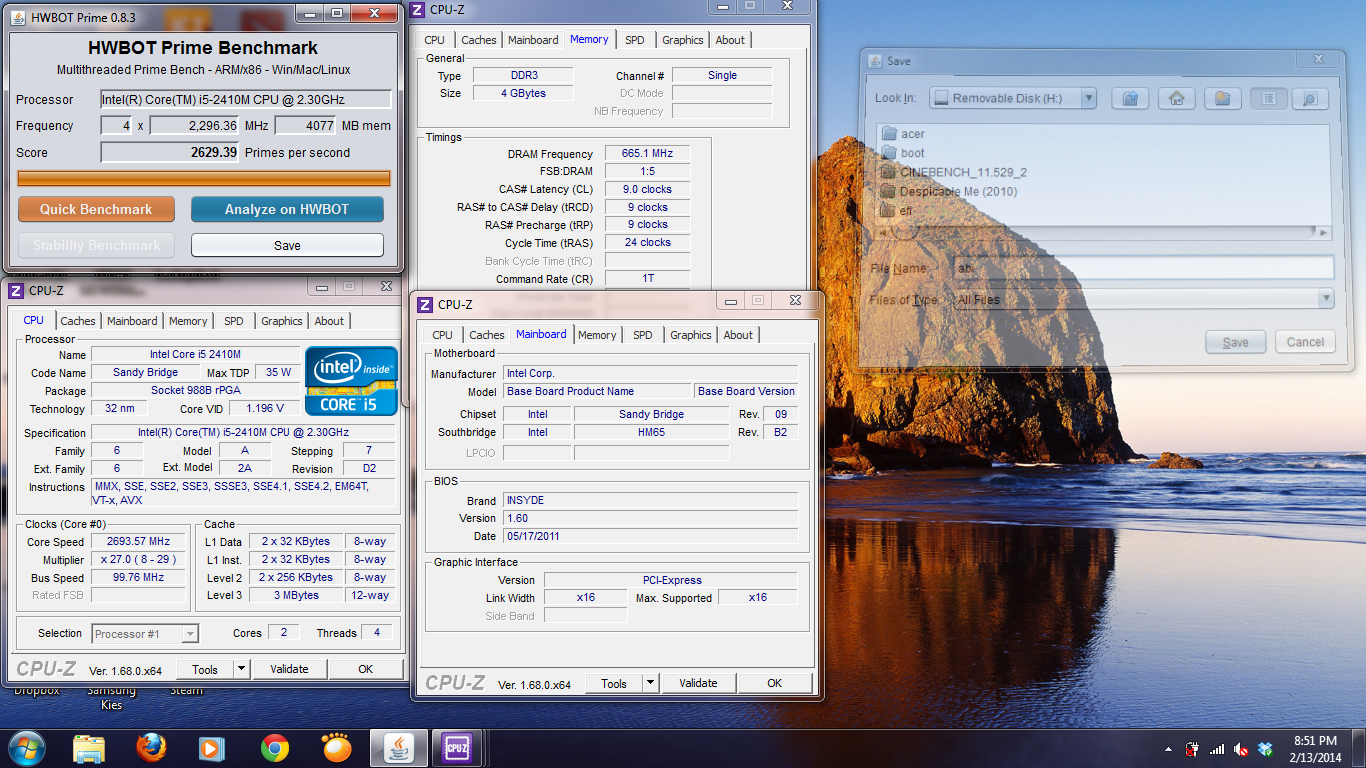
Task: Open Windows Media Player from the taskbar
Action: pos(211,748)
